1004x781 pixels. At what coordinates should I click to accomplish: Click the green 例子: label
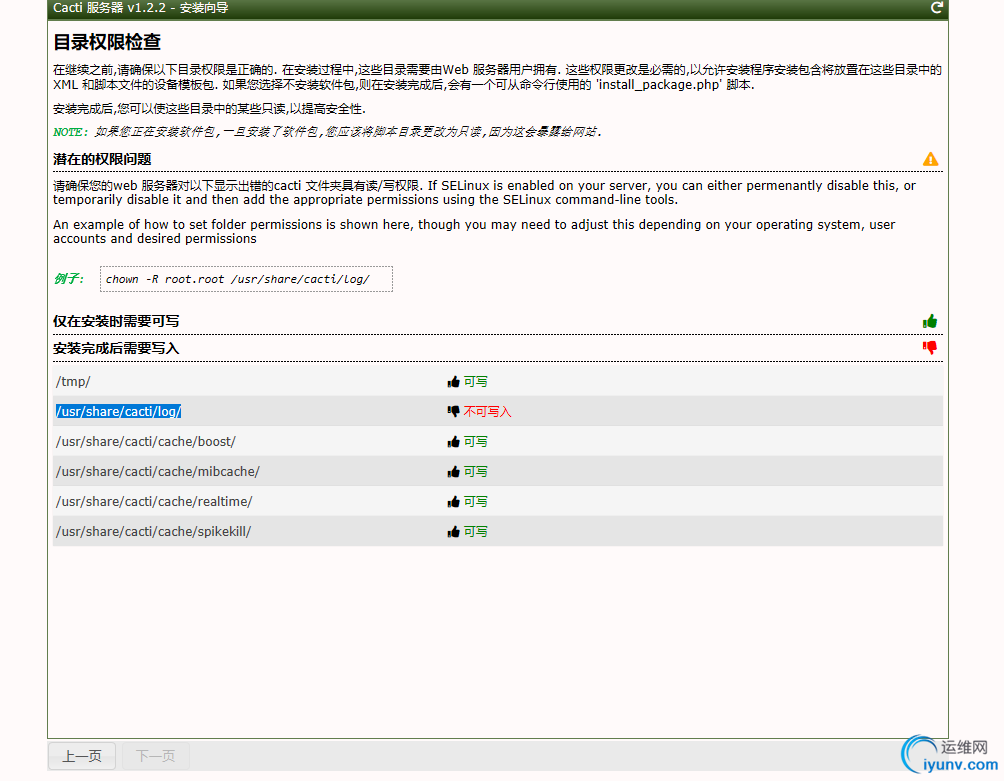69,278
